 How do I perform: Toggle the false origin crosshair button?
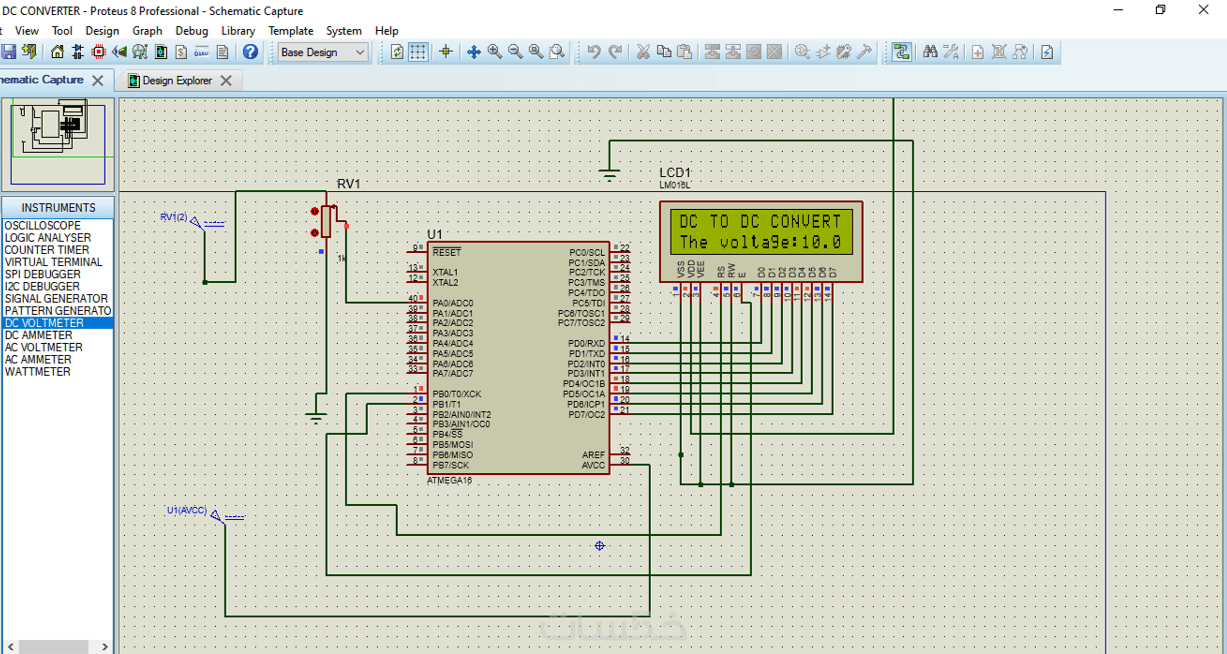[x=446, y=52]
